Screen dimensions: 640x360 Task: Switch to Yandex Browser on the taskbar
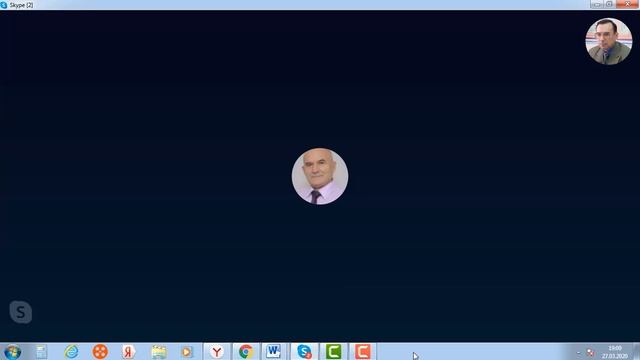pyautogui.click(x=217, y=351)
